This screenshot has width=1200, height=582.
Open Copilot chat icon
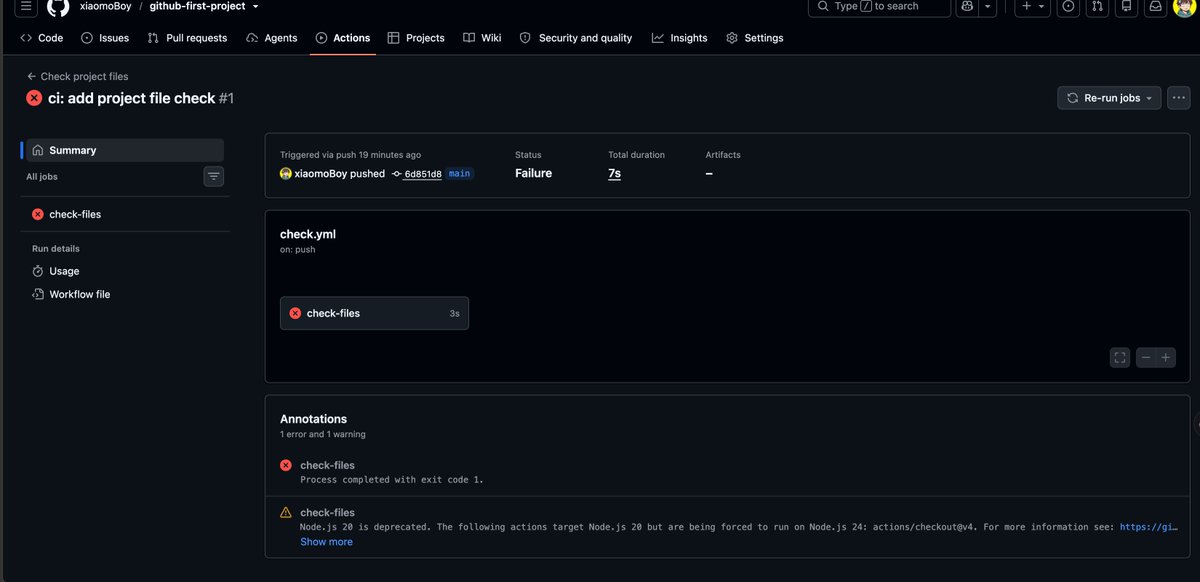click(x=967, y=7)
